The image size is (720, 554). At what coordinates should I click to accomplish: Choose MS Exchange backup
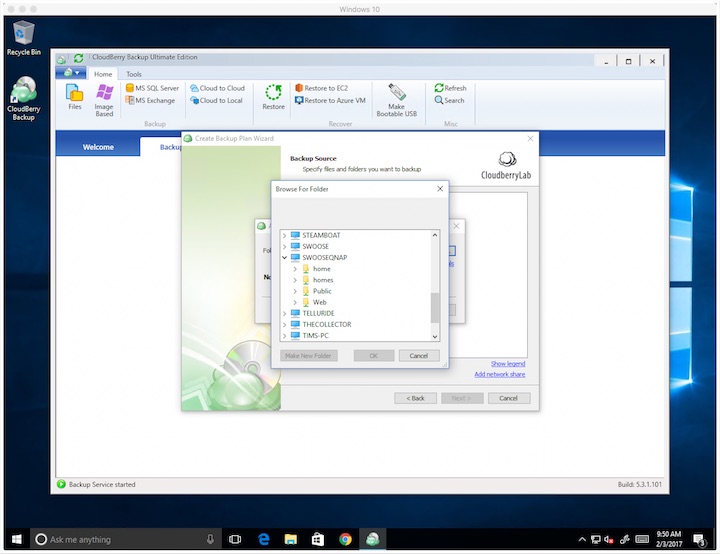point(150,100)
